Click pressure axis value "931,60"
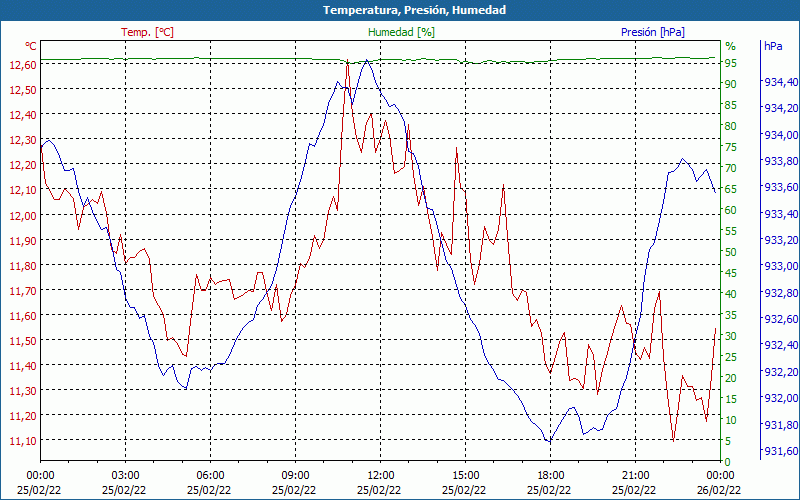The height and width of the screenshot is (500, 800). coord(781,450)
